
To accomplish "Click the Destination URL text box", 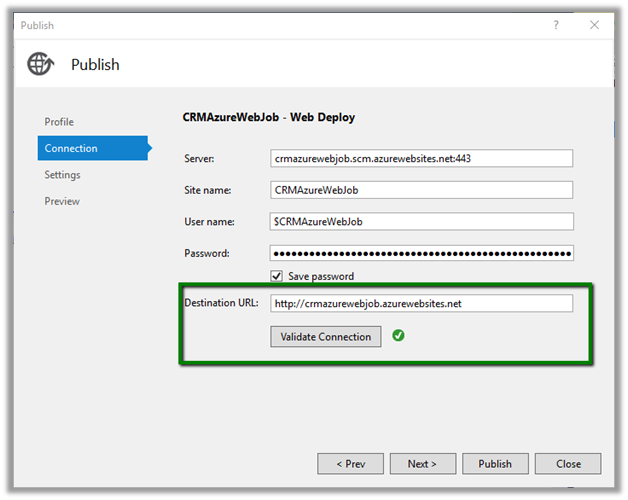I will click(x=421, y=303).
